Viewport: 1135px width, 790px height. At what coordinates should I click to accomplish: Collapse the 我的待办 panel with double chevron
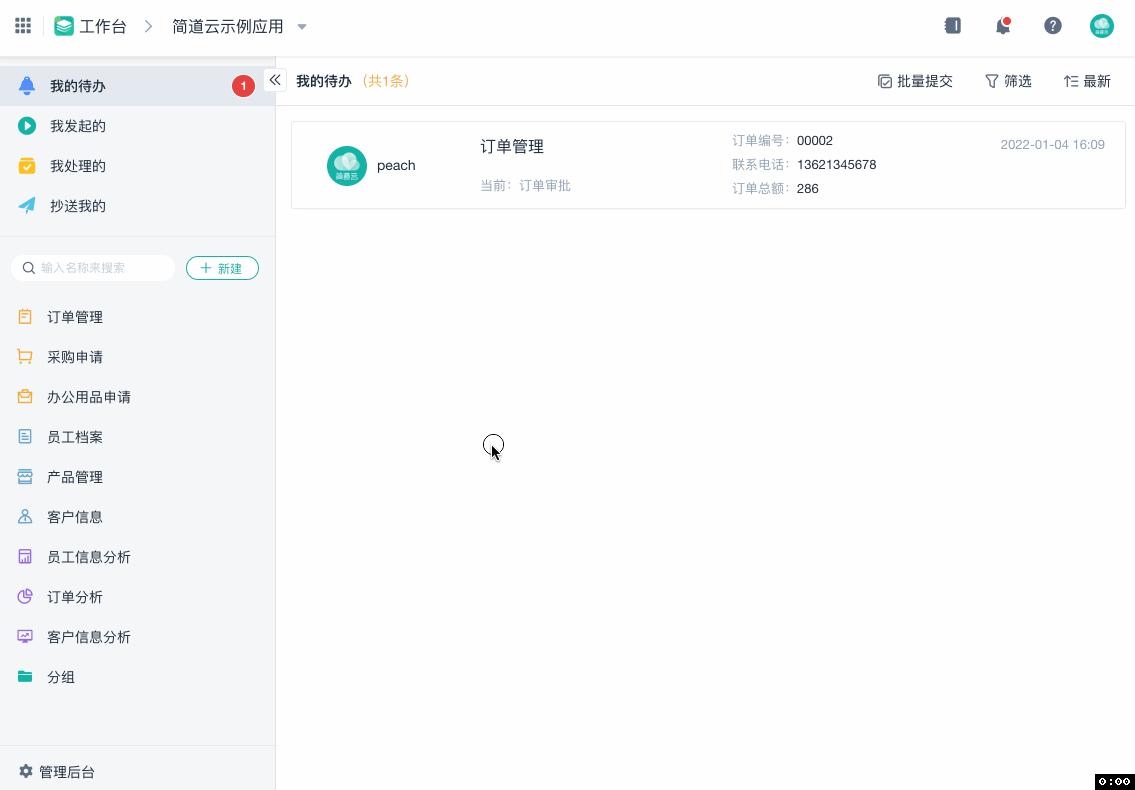275,80
